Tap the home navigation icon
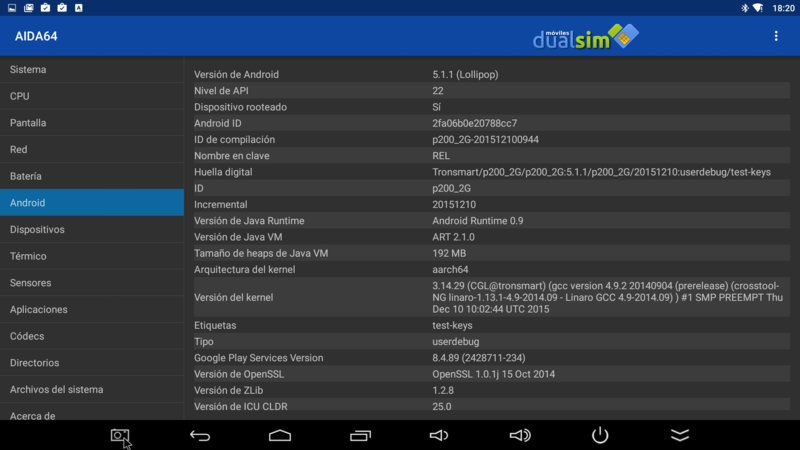The width and height of the screenshot is (800, 450). [280, 435]
